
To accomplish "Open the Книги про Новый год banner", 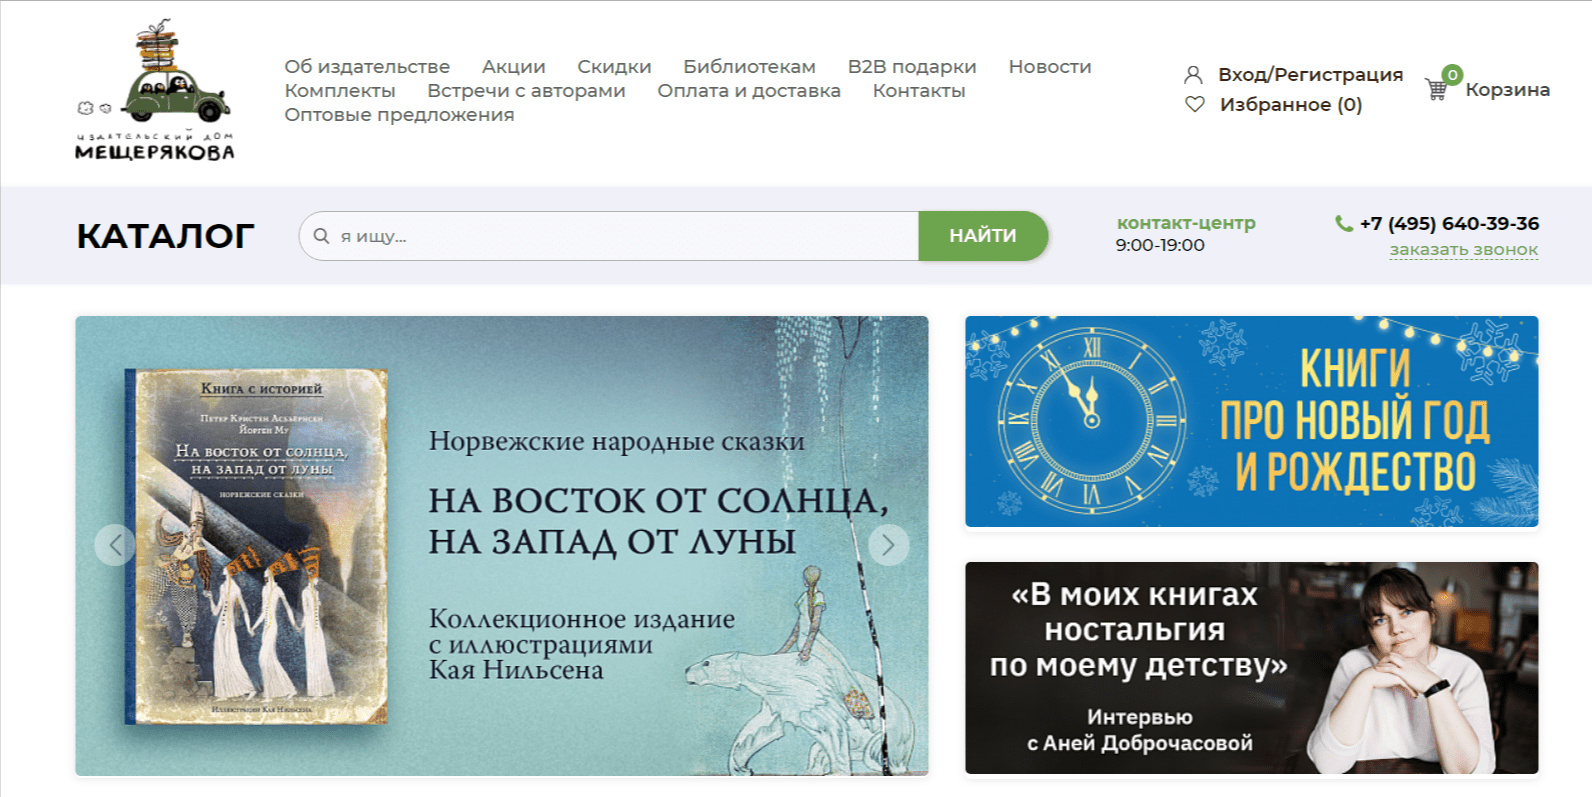I will (1252, 421).
